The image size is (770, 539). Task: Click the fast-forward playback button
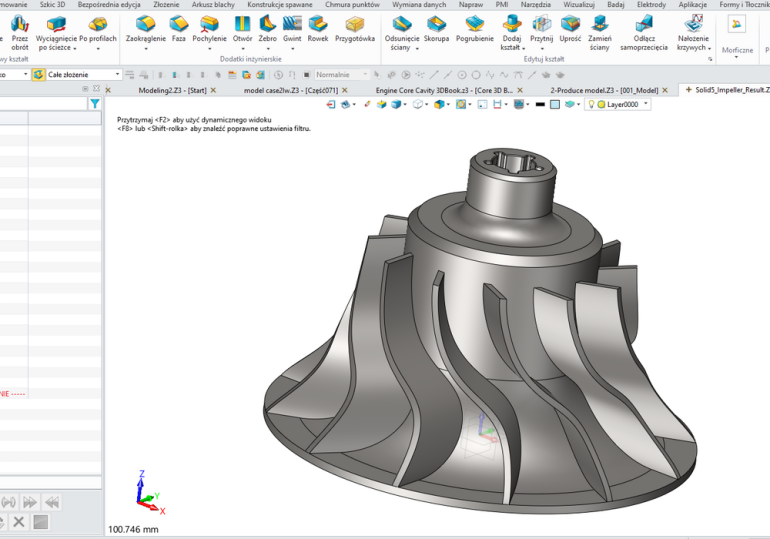[x=31, y=502]
